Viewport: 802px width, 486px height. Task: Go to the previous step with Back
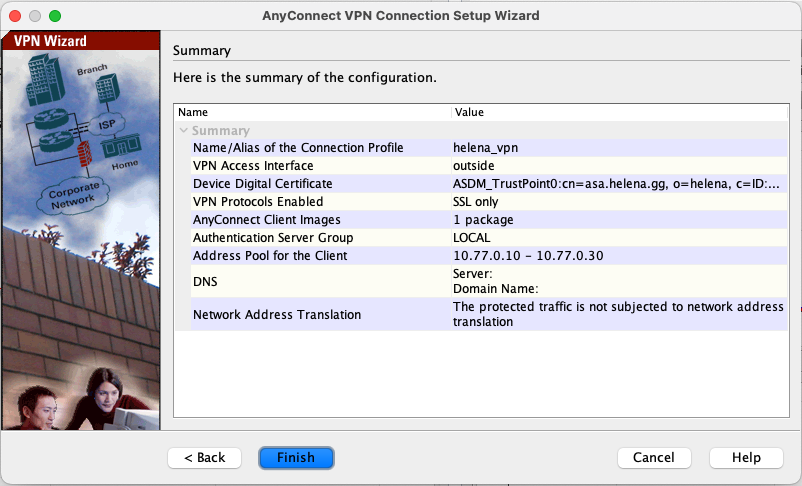pos(205,458)
